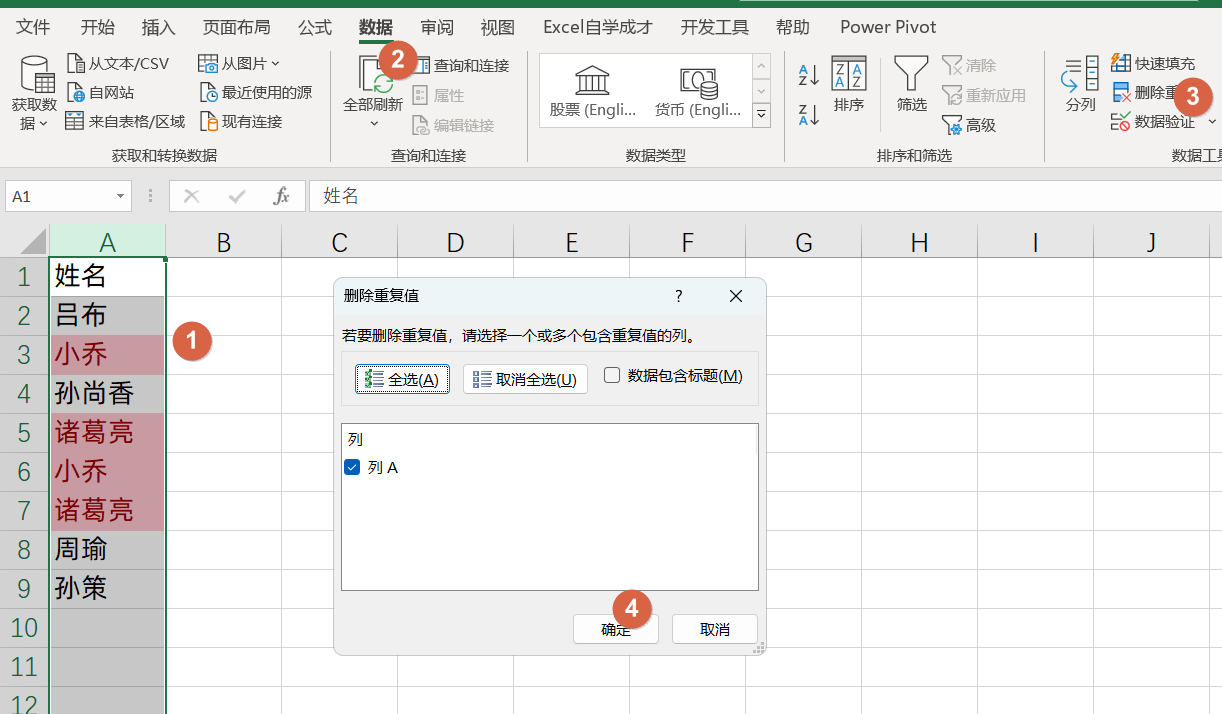The width and height of the screenshot is (1222, 714).
Task: Click 自网站 (From Web) icon
Action: (x=76, y=93)
